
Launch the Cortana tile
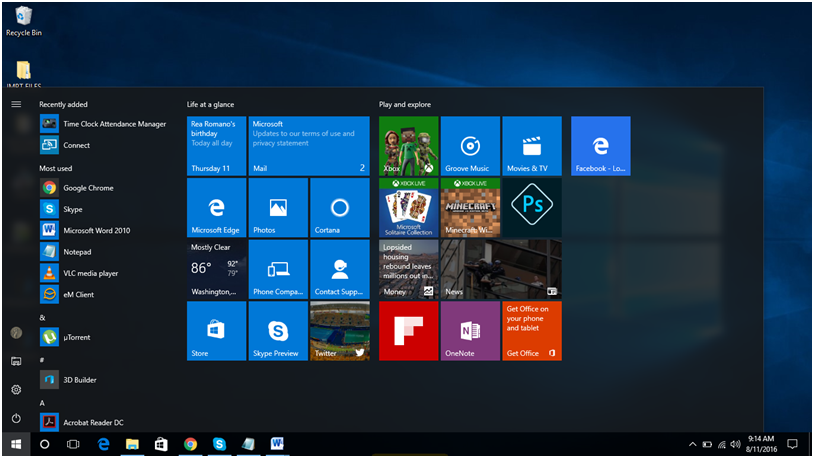[x=340, y=208]
